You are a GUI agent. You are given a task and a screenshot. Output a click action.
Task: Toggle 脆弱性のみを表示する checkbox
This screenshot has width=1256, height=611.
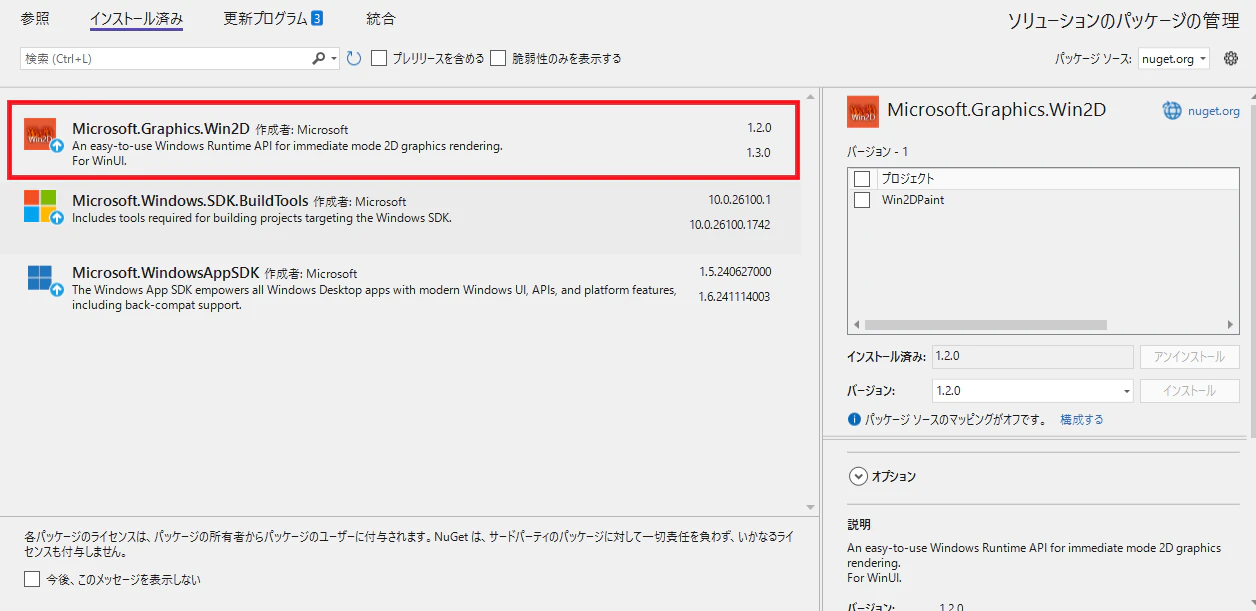498,59
